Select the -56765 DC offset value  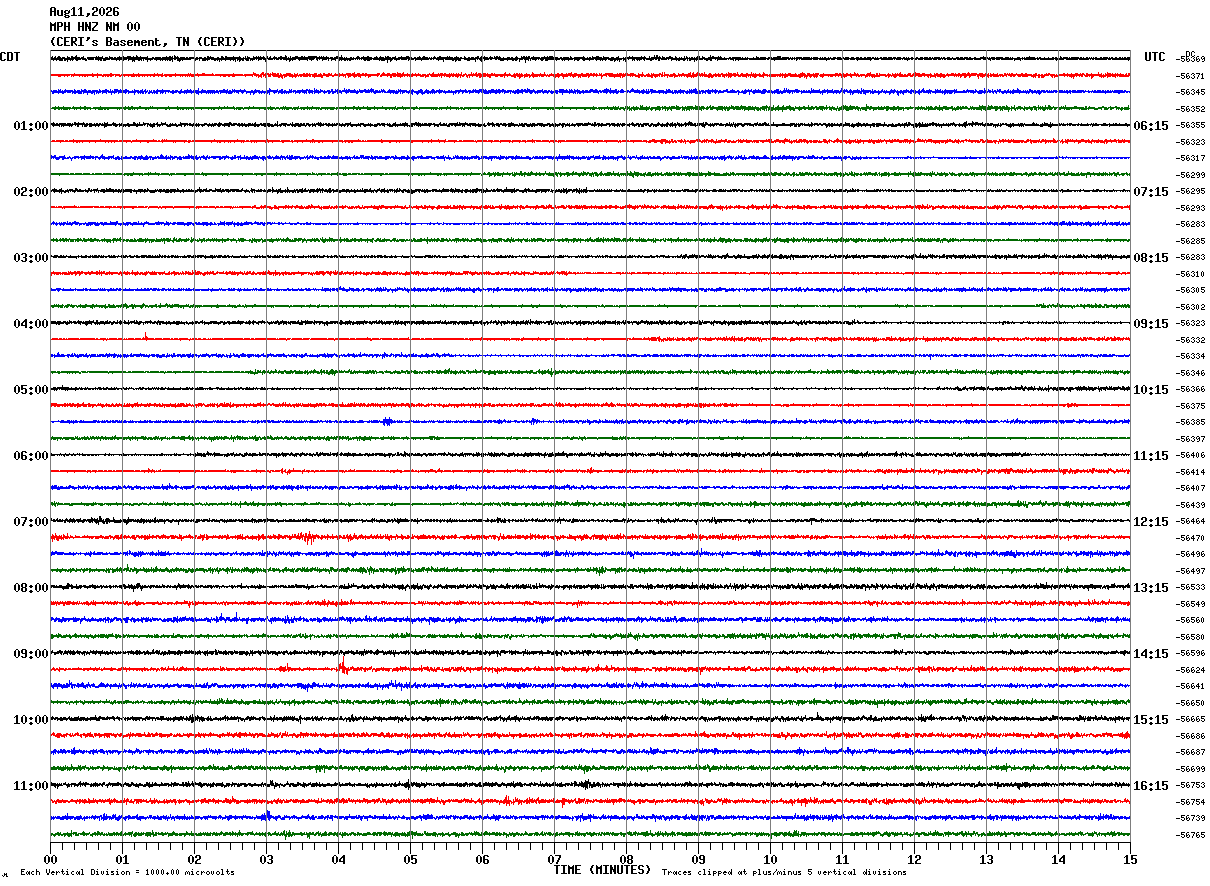1191,835
